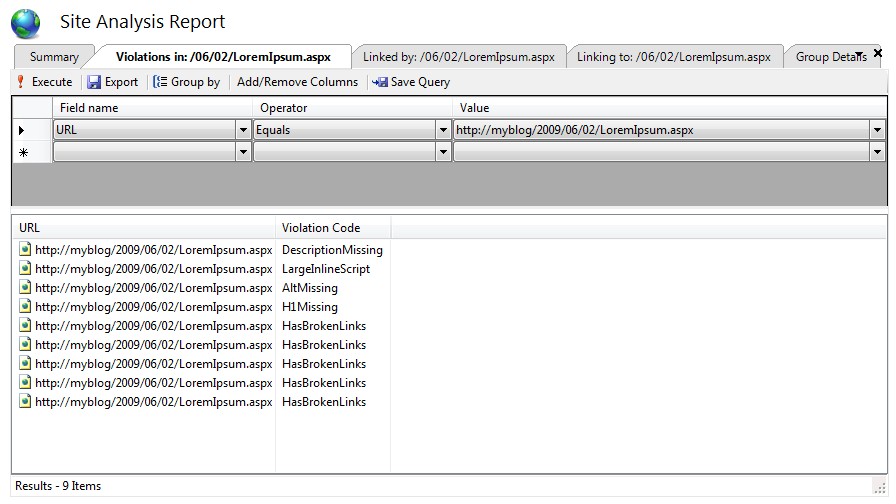Viewport: 896px width, 504px height.
Task: Open the Equals operator dropdown
Action: pyautogui.click(x=443, y=130)
